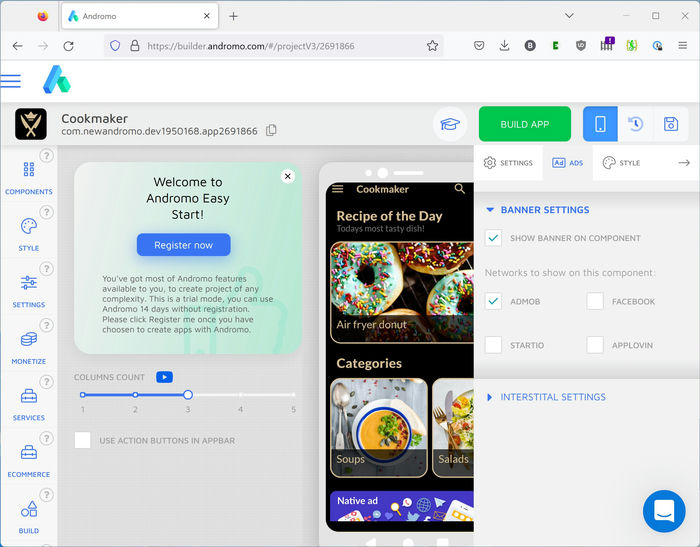Click help question mark beside Monetize
This screenshot has width=700, height=547.
pyautogui.click(x=46, y=325)
